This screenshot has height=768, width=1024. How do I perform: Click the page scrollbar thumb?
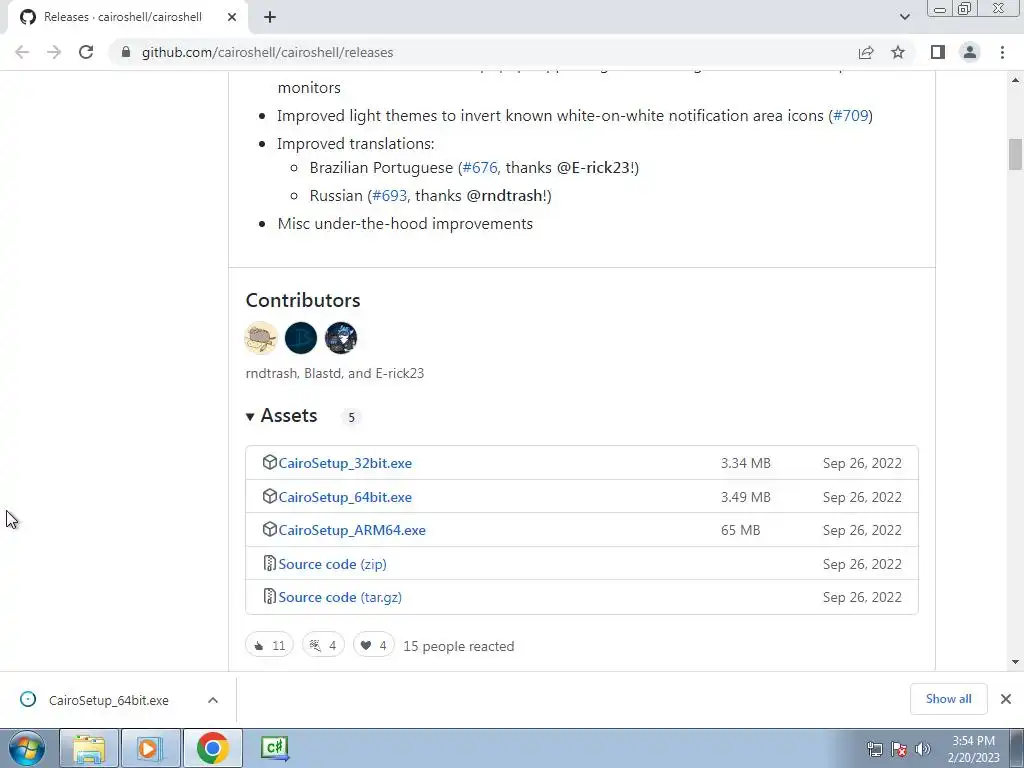pyautogui.click(x=1016, y=154)
